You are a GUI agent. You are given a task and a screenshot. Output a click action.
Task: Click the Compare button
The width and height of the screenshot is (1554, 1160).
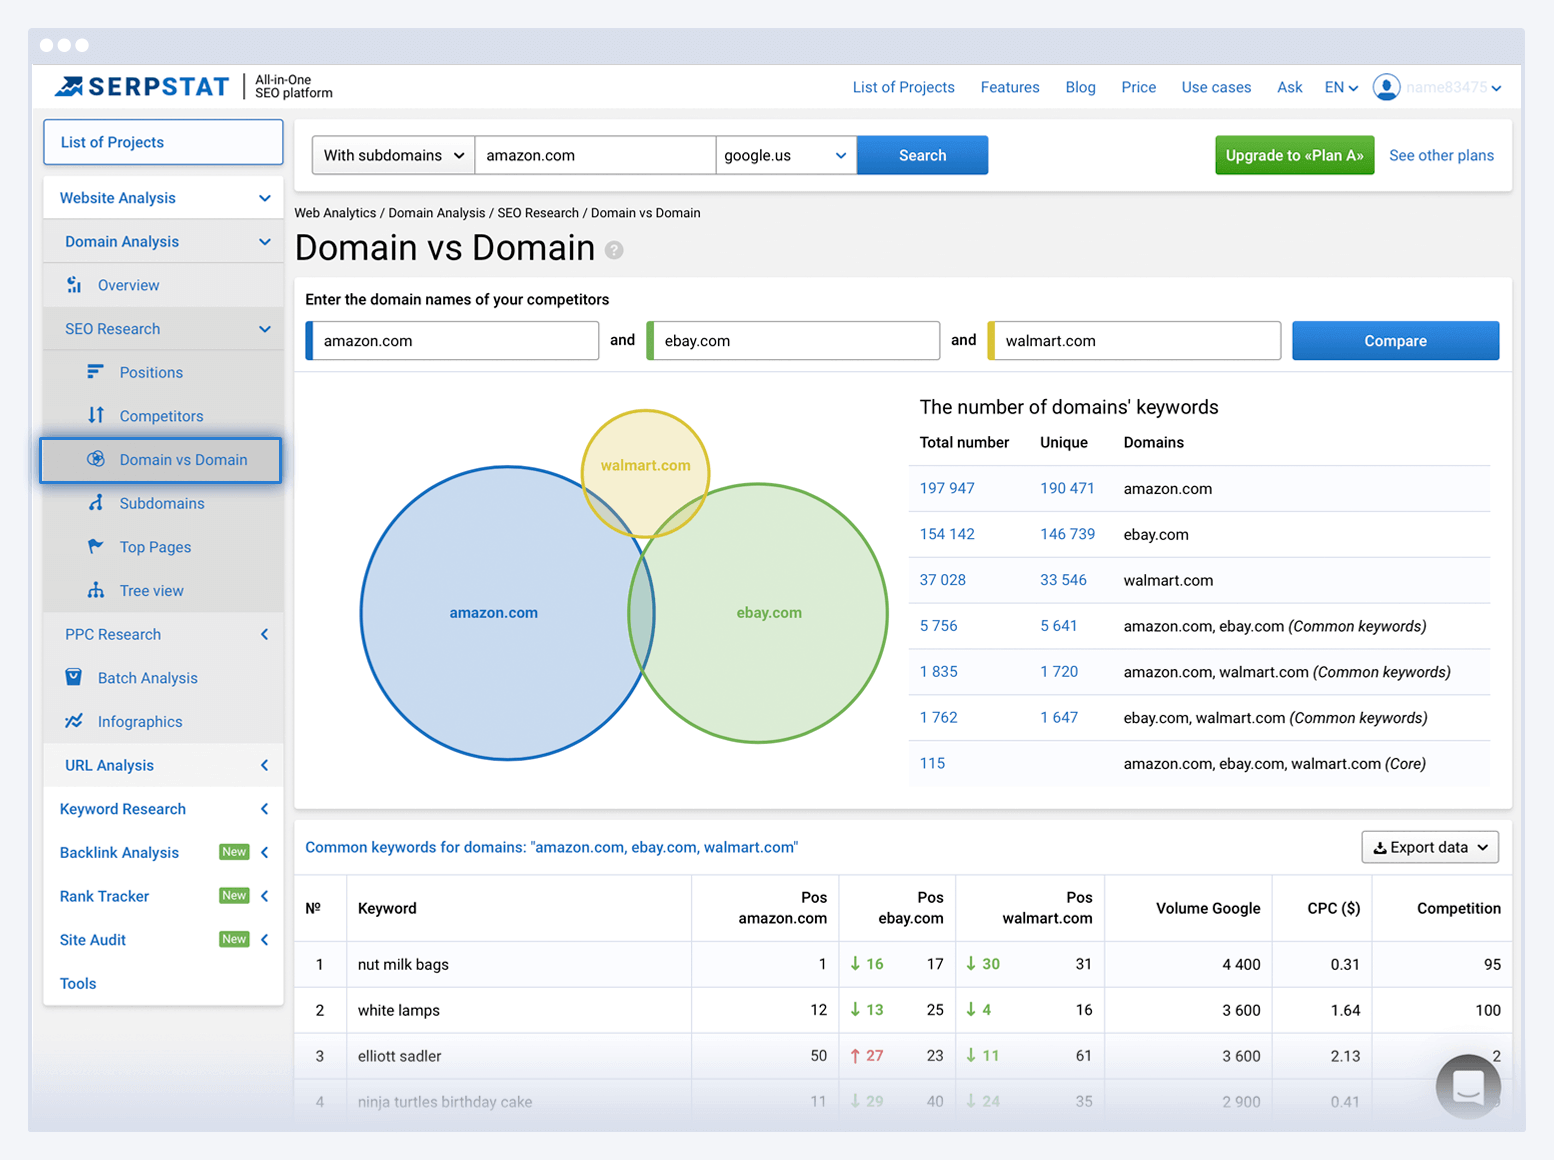[1395, 341]
